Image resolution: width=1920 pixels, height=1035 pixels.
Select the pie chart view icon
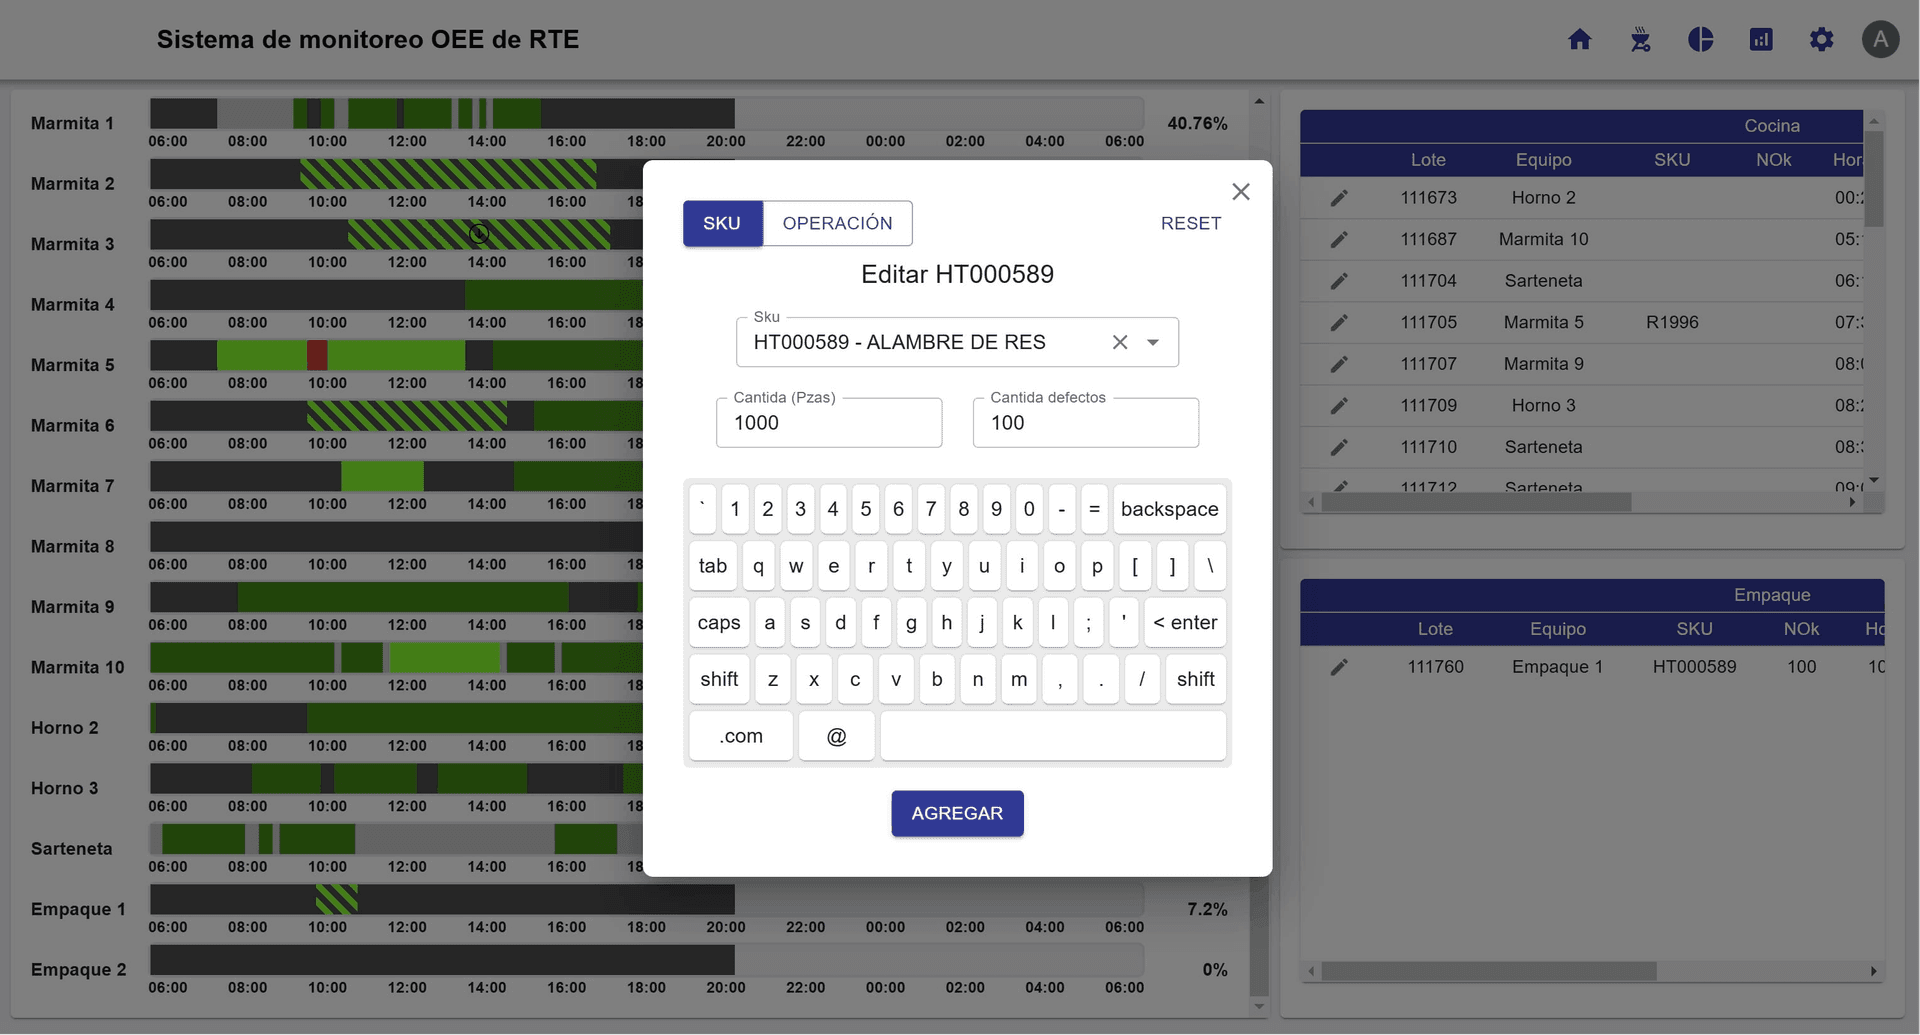click(1701, 39)
